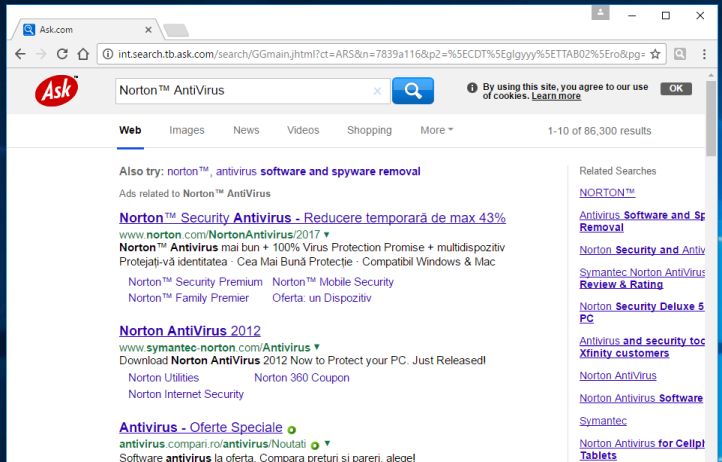Open a new tab
Screen dimensions: 722x462
click(x=176, y=30)
